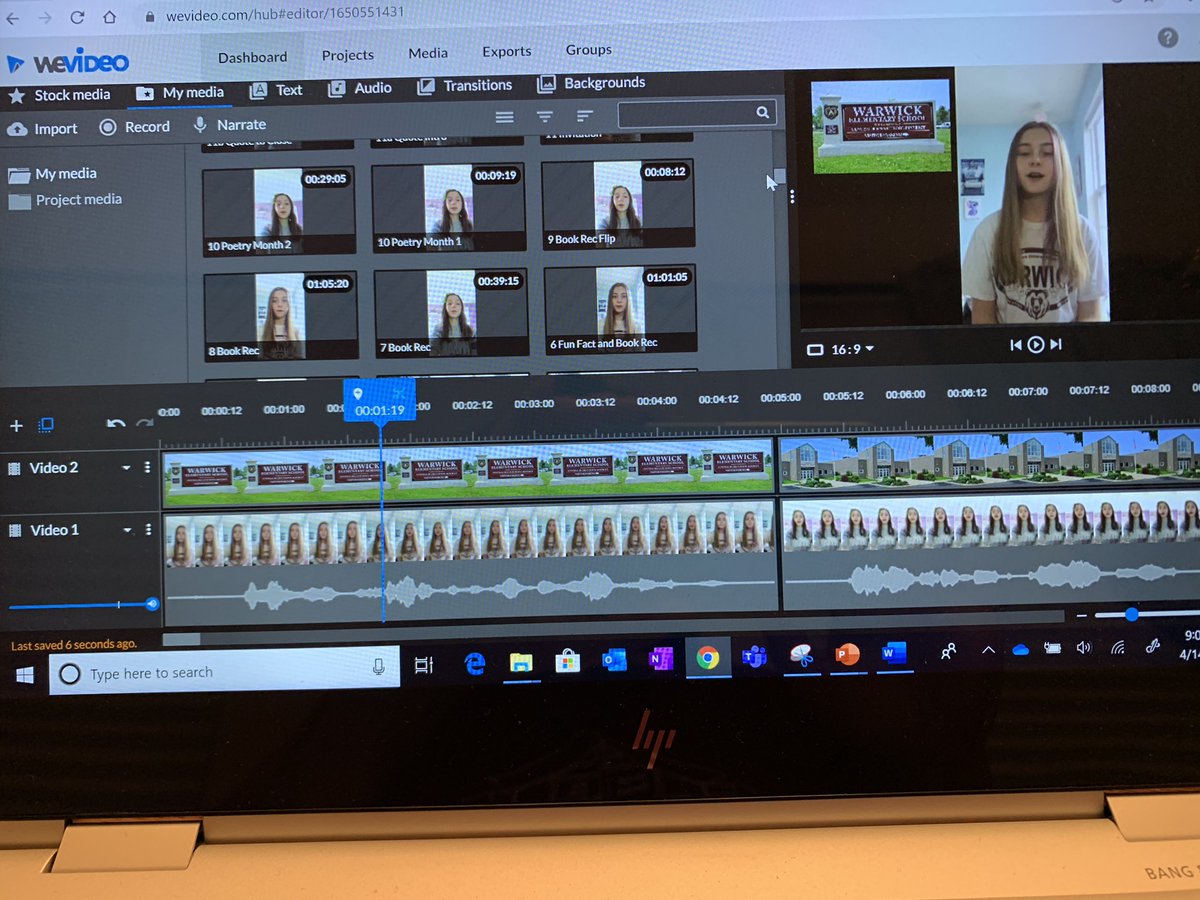Screen dimensions: 1200x900
Task: Open the Text panel
Action: click(276, 90)
